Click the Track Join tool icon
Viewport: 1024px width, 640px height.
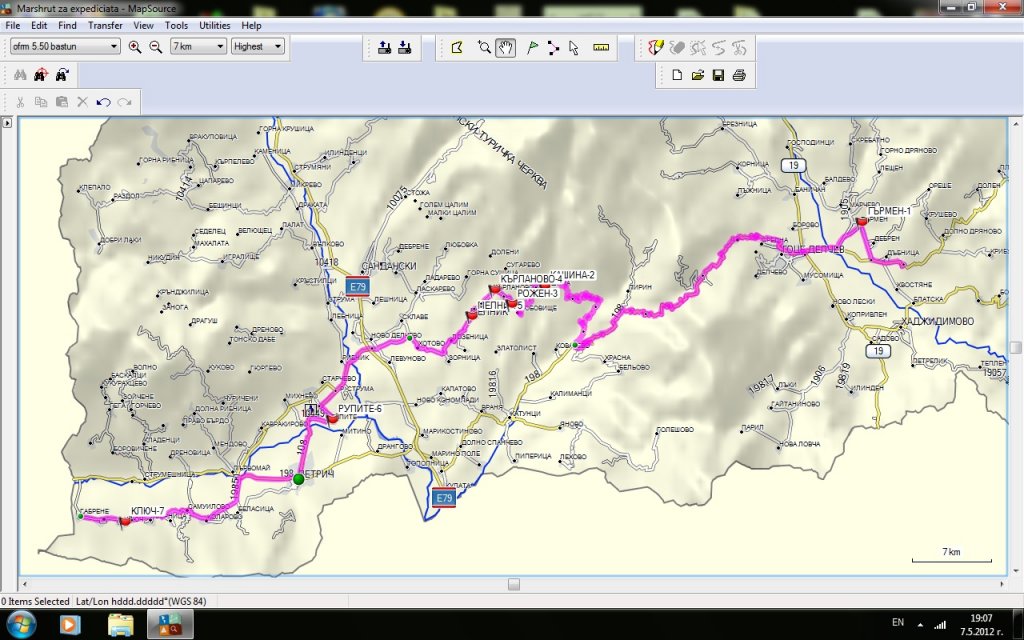coord(719,48)
